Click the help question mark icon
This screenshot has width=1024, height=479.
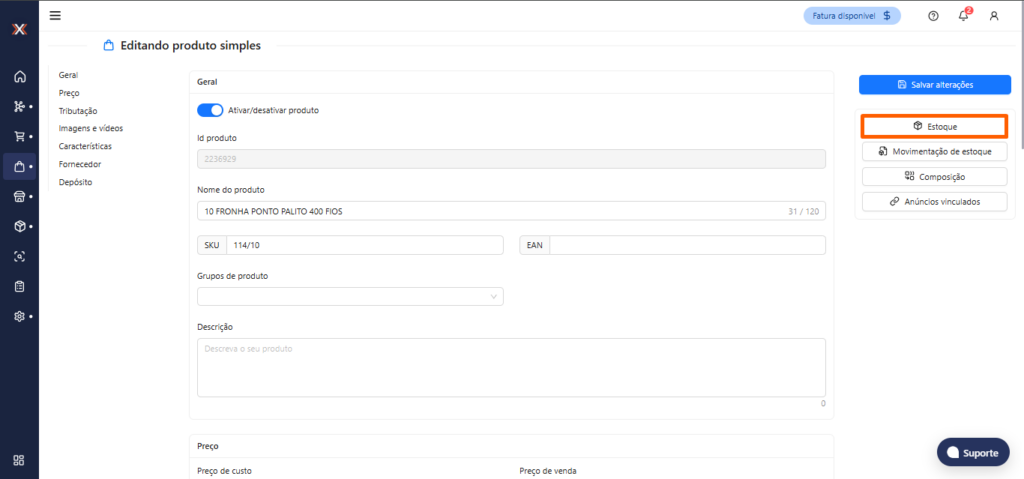coord(933,16)
